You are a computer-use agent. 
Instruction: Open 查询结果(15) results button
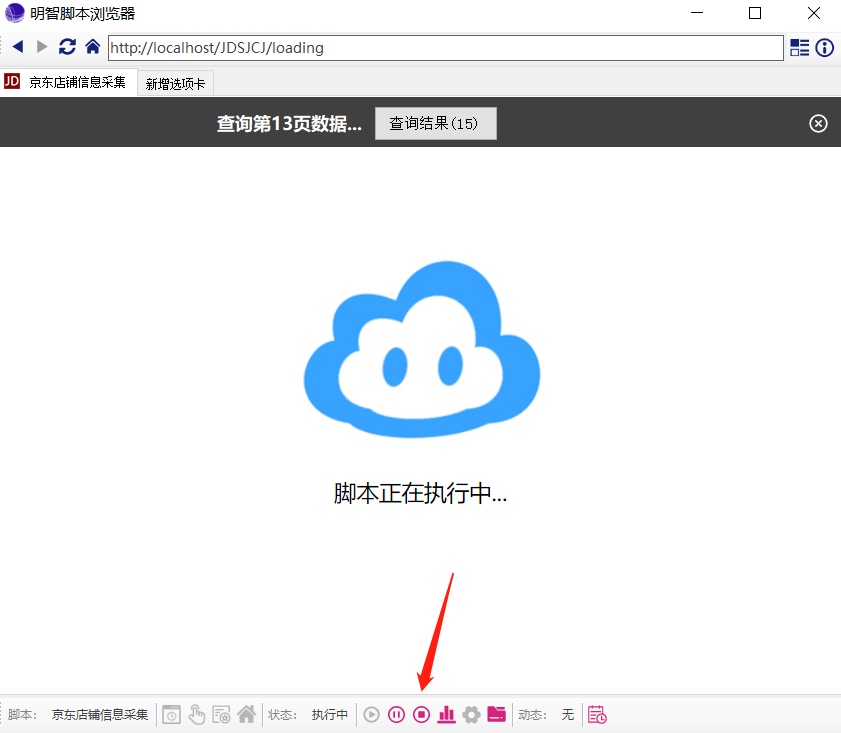pos(436,123)
